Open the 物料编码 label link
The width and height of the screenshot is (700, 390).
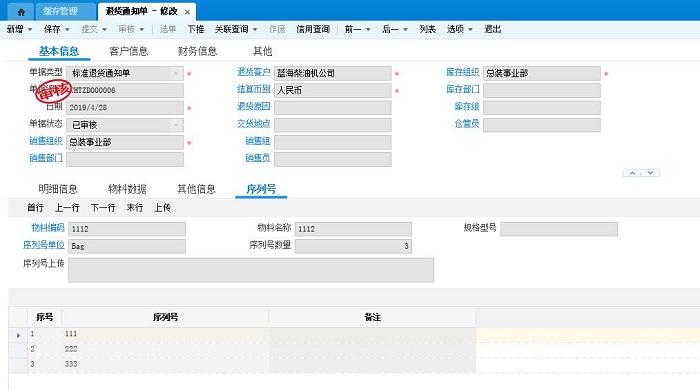pyautogui.click(x=48, y=228)
